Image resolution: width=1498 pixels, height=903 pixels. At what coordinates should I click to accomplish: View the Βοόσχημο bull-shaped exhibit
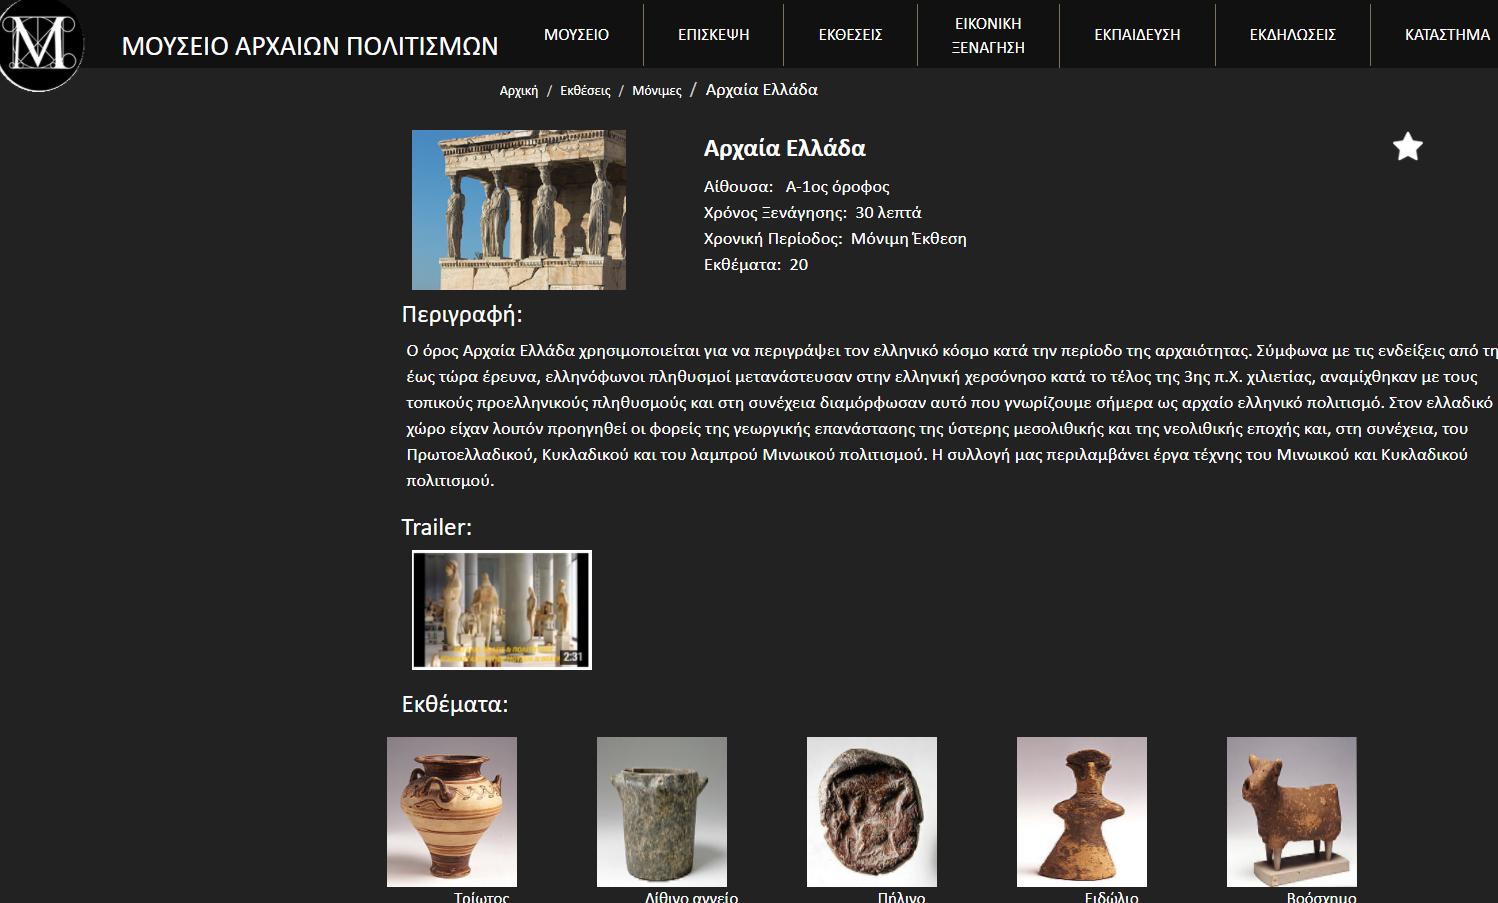coord(1292,812)
